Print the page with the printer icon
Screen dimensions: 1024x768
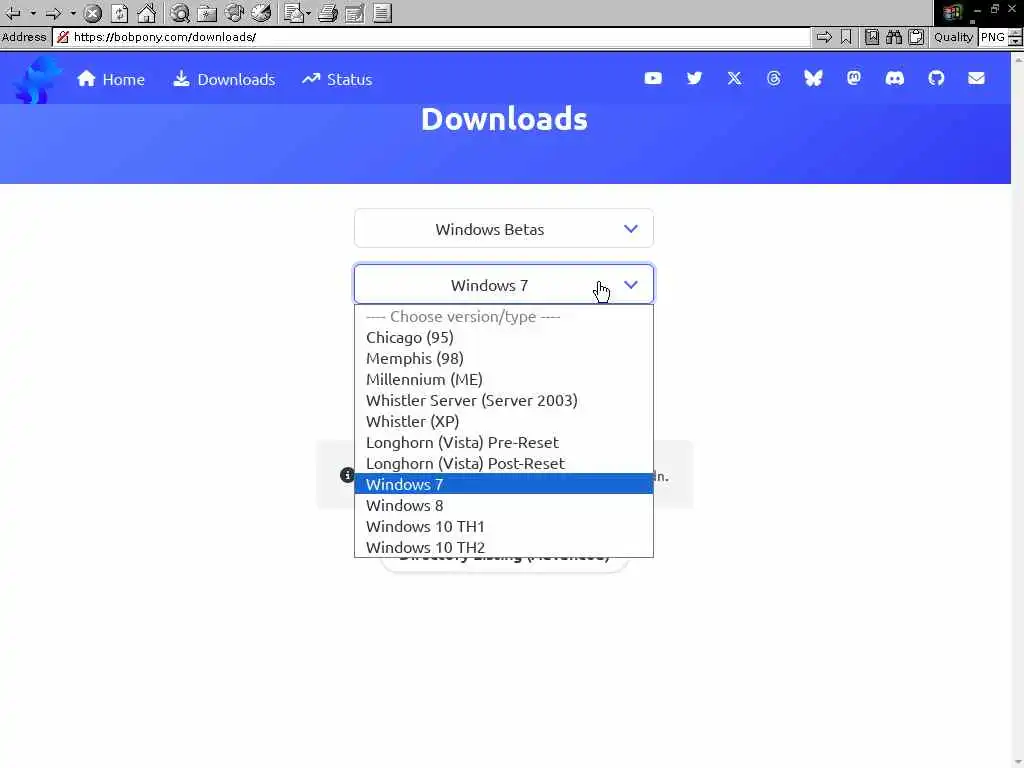coord(328,12)
